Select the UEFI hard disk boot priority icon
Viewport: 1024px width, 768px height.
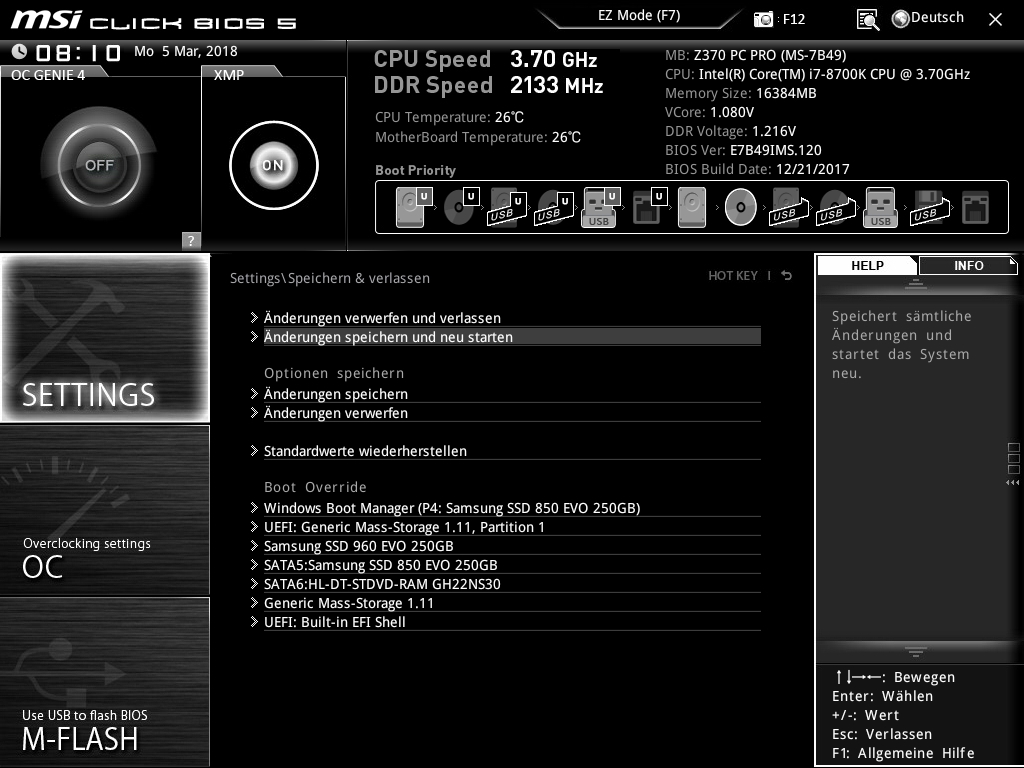coord(414,207)
